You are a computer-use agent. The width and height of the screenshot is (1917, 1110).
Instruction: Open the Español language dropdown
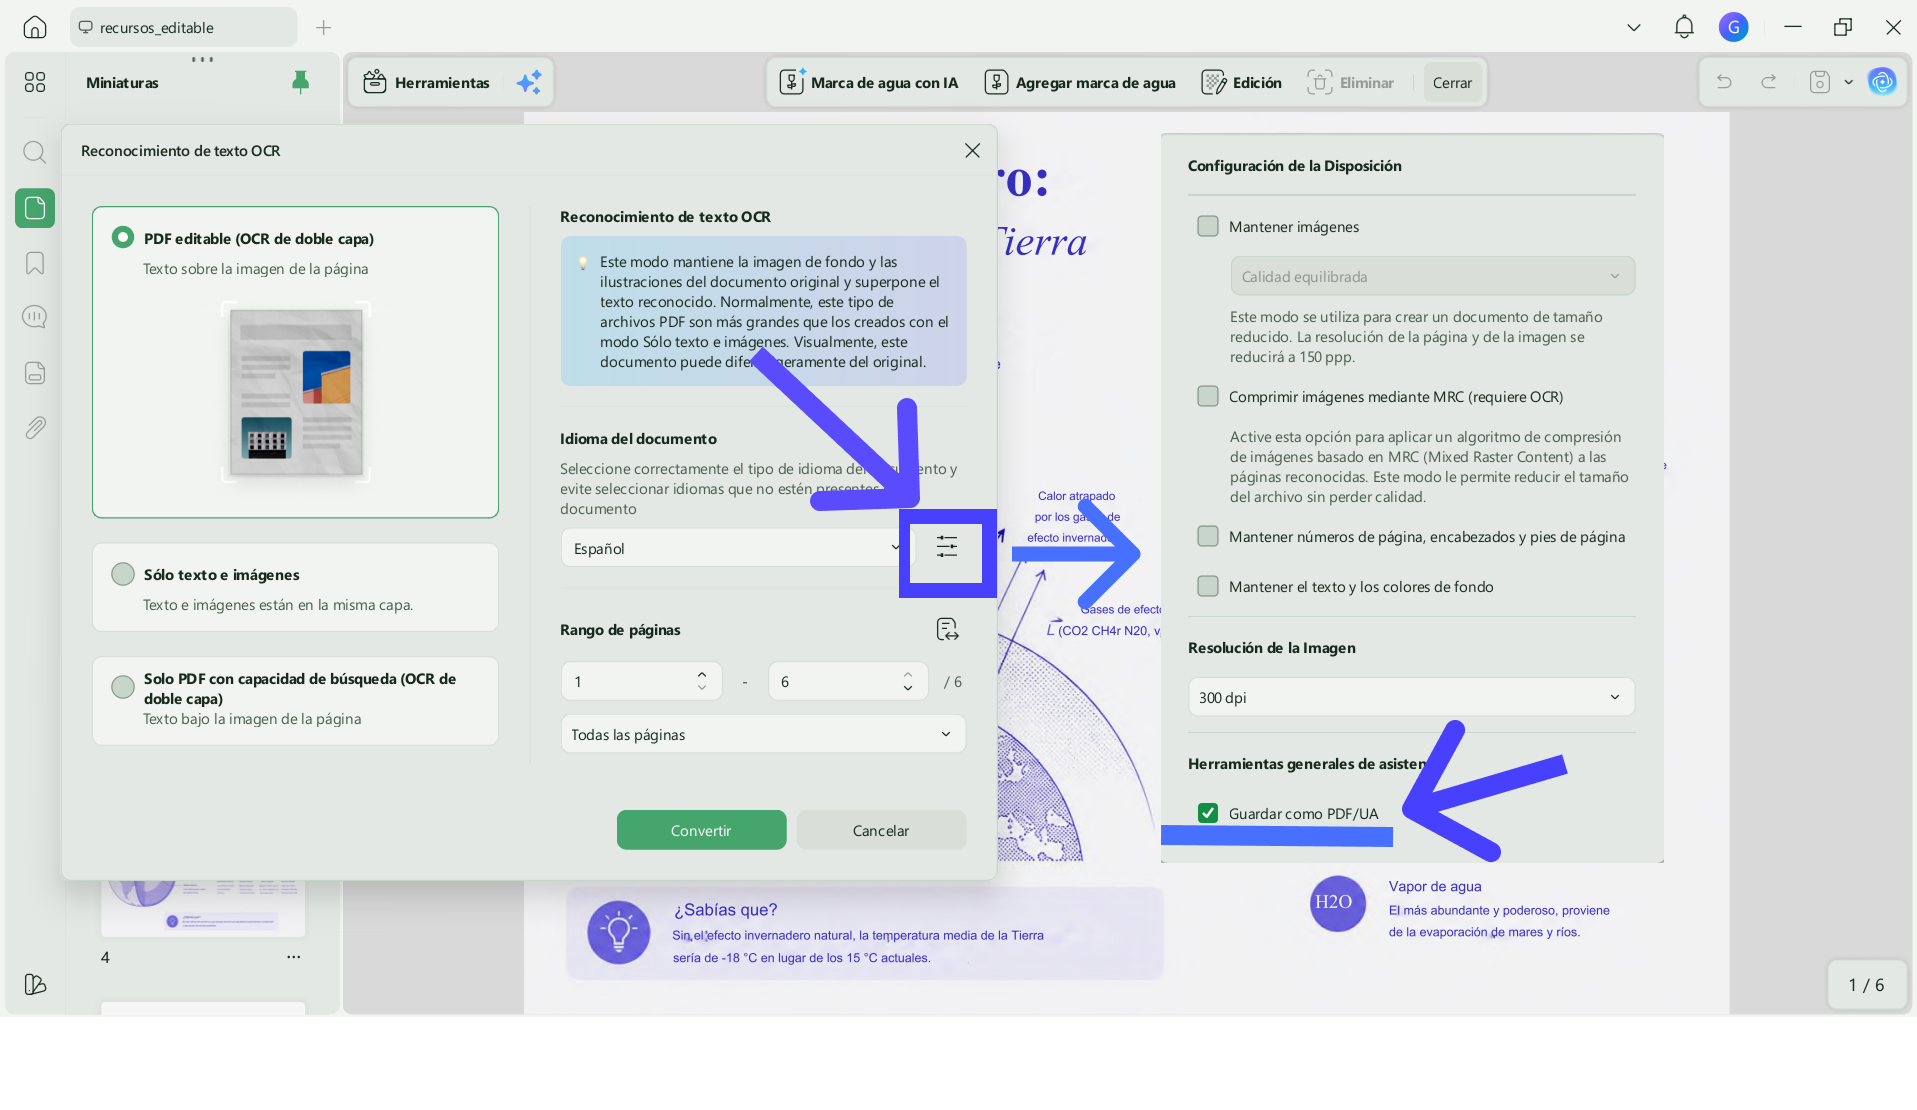point(738,548)
